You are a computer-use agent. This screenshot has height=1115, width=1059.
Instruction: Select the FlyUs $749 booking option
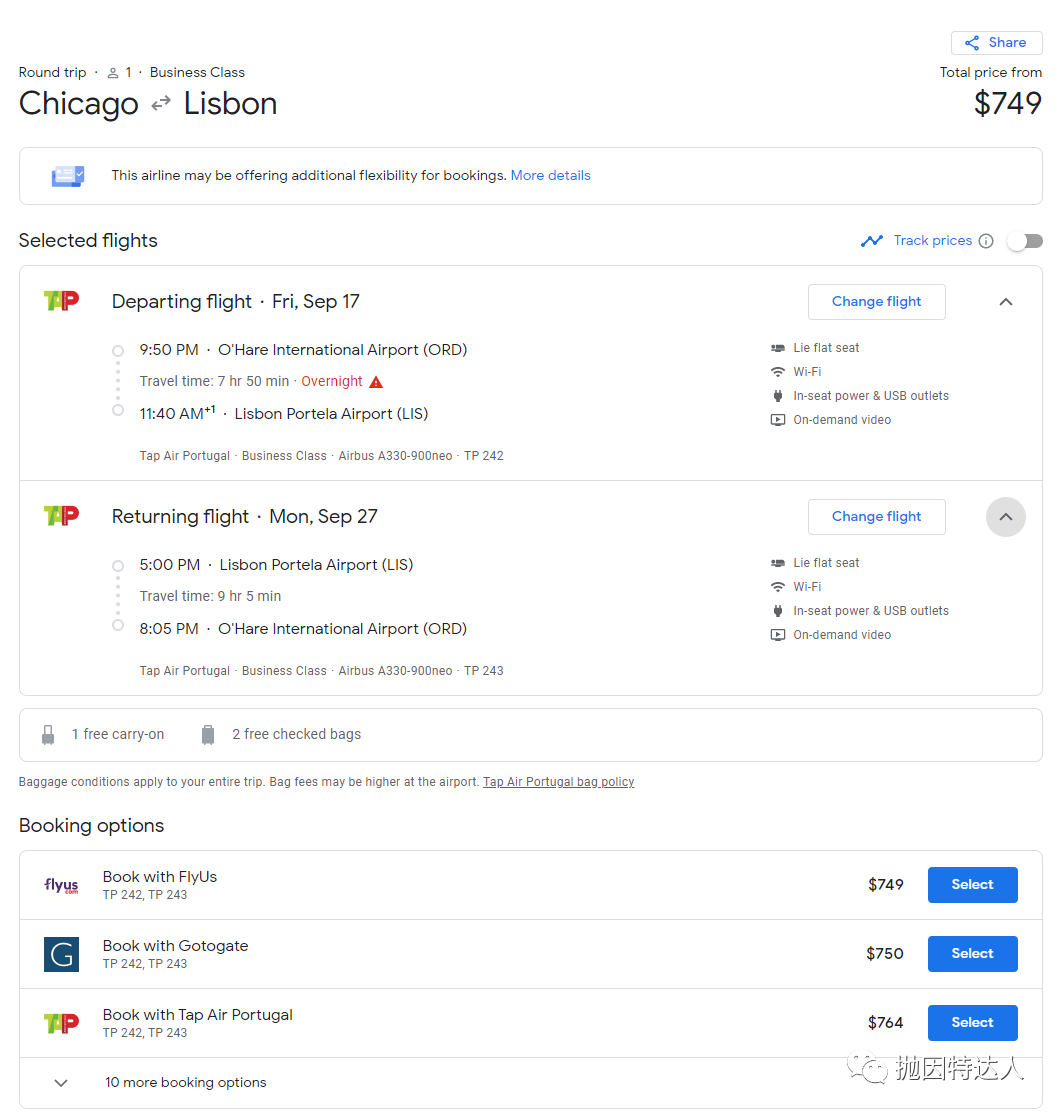pyautogui.click(x=972, y=885)
